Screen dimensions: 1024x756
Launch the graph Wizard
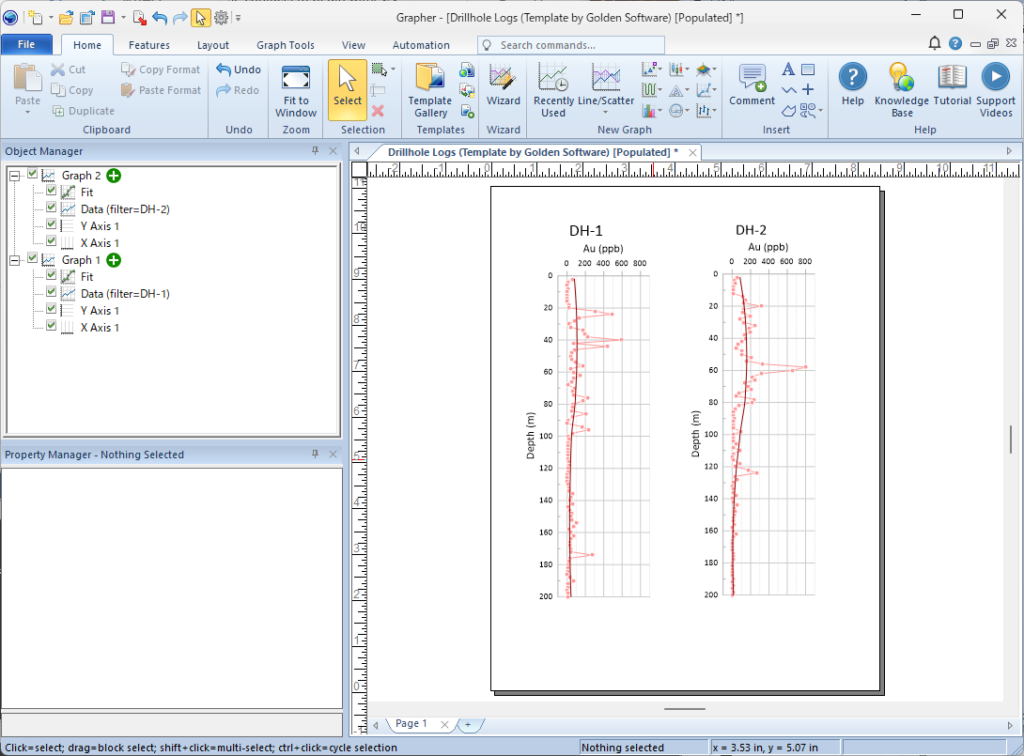click(503, 88)
